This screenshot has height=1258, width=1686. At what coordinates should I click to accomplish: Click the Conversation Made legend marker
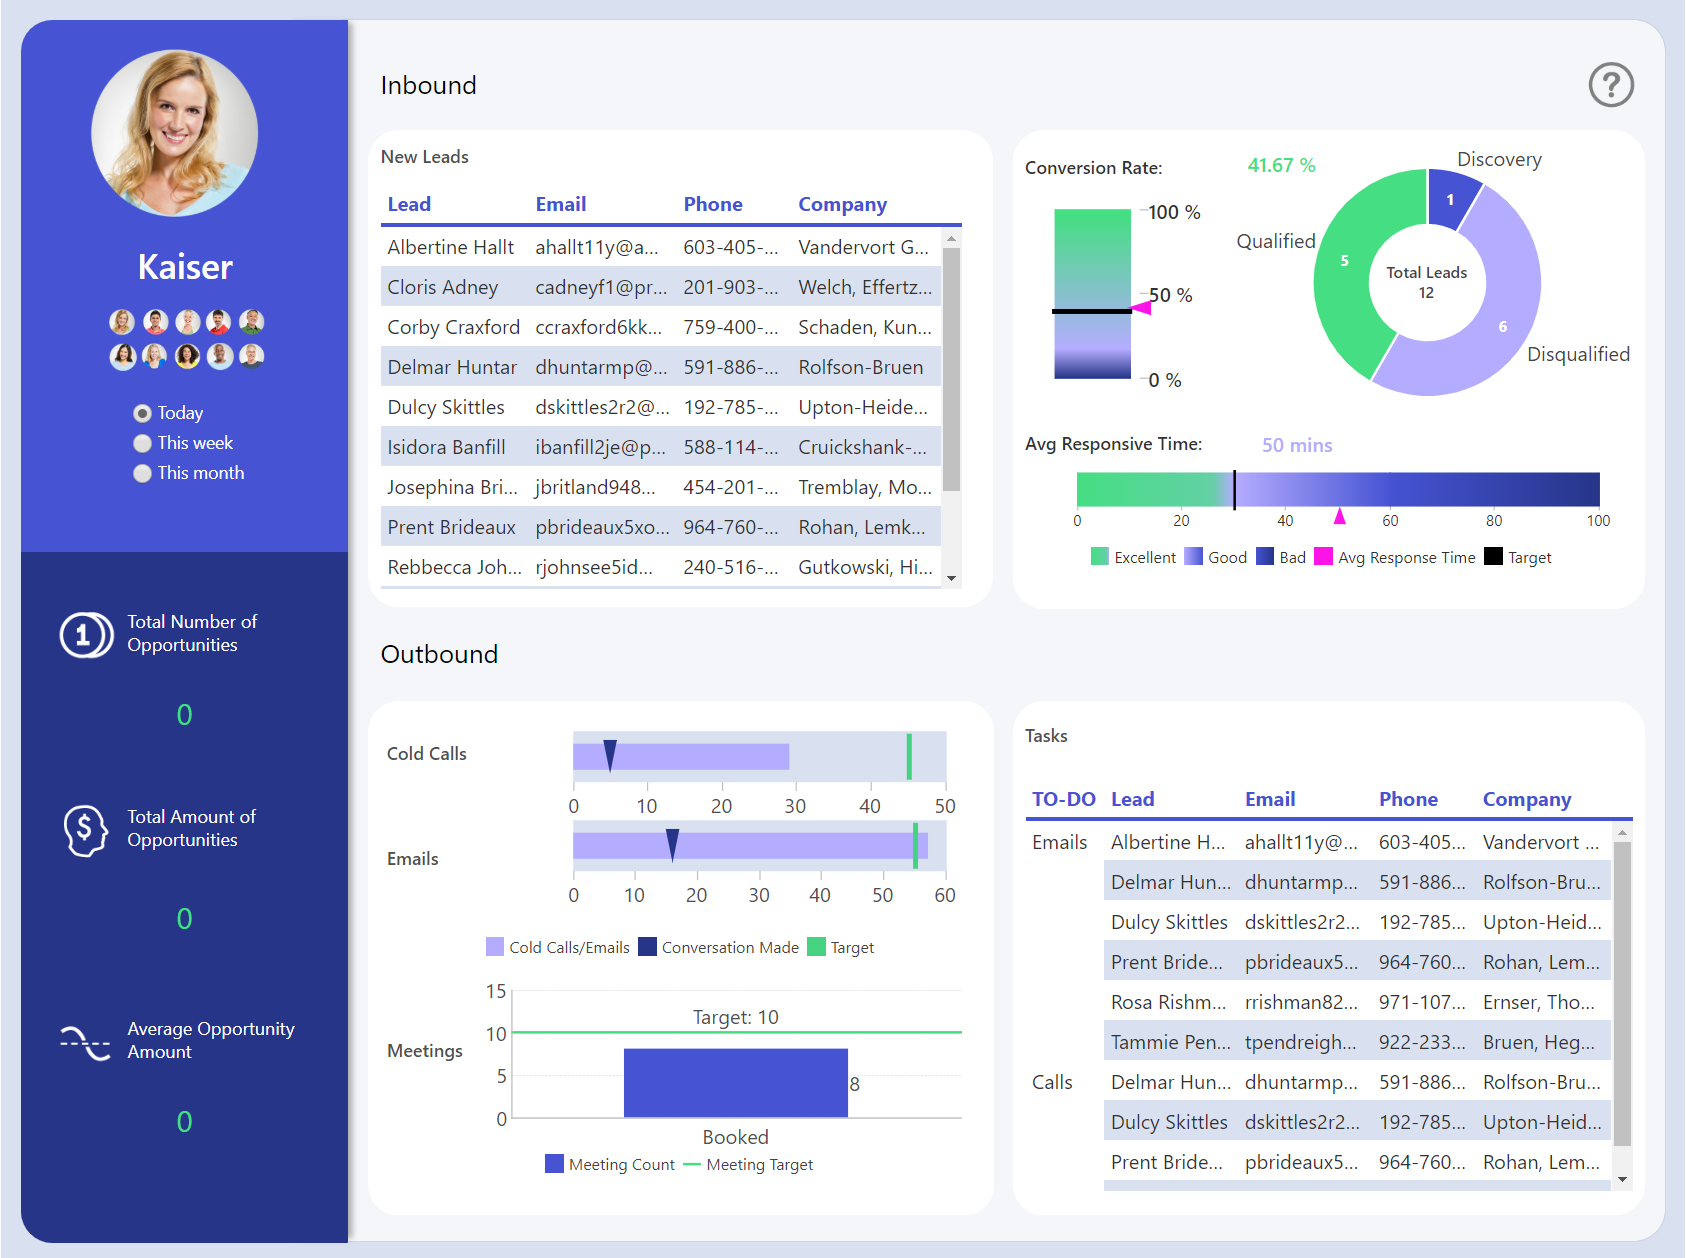(647, 947)
